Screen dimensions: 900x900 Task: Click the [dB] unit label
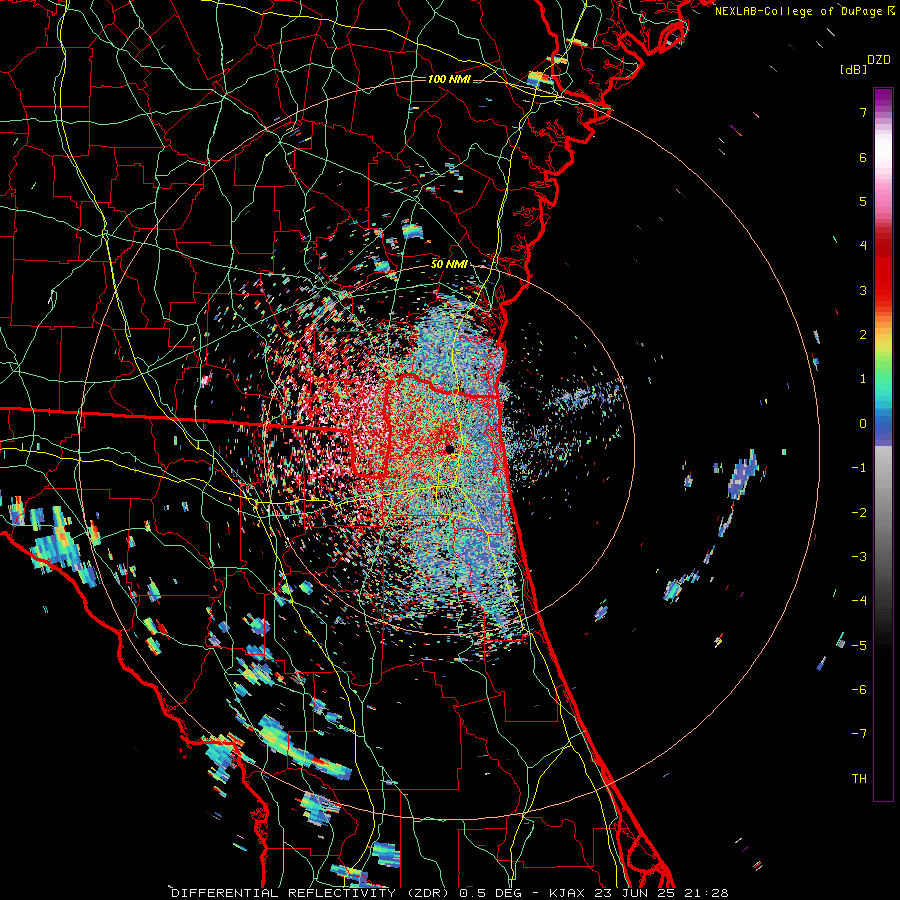click(x=853, y=69)
